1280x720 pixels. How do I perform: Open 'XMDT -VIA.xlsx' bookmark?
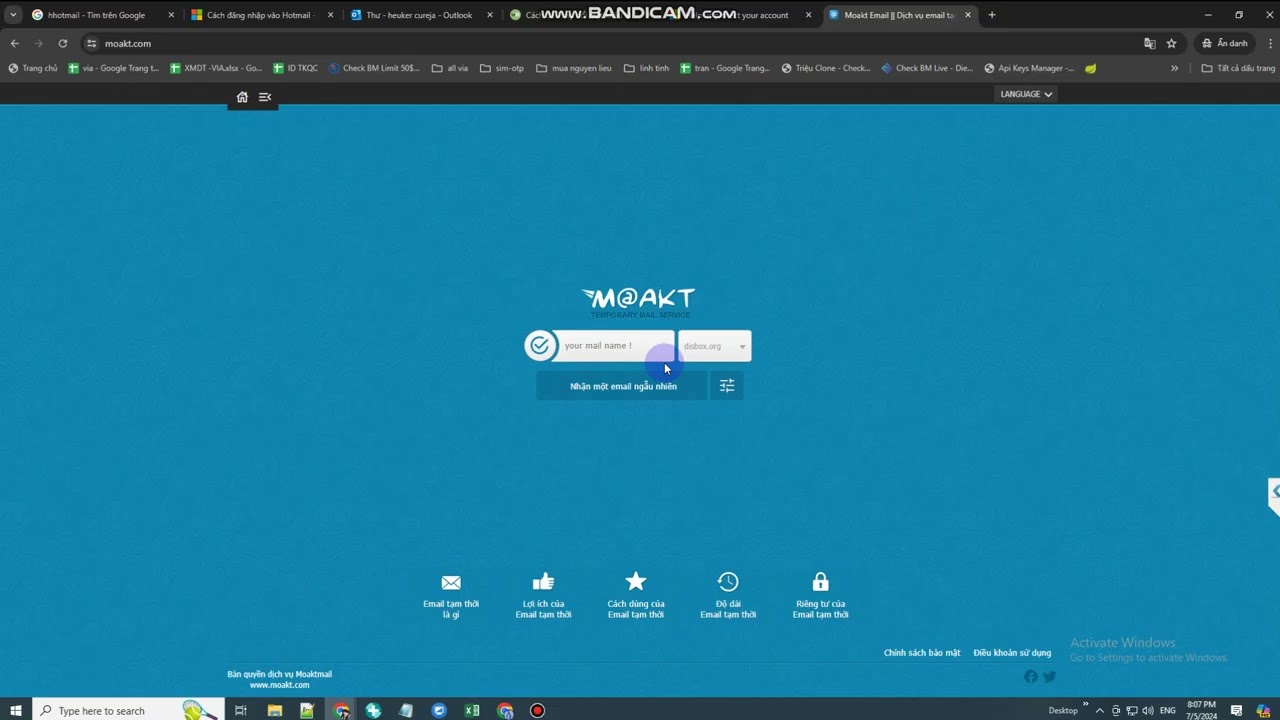click(215, 68)
